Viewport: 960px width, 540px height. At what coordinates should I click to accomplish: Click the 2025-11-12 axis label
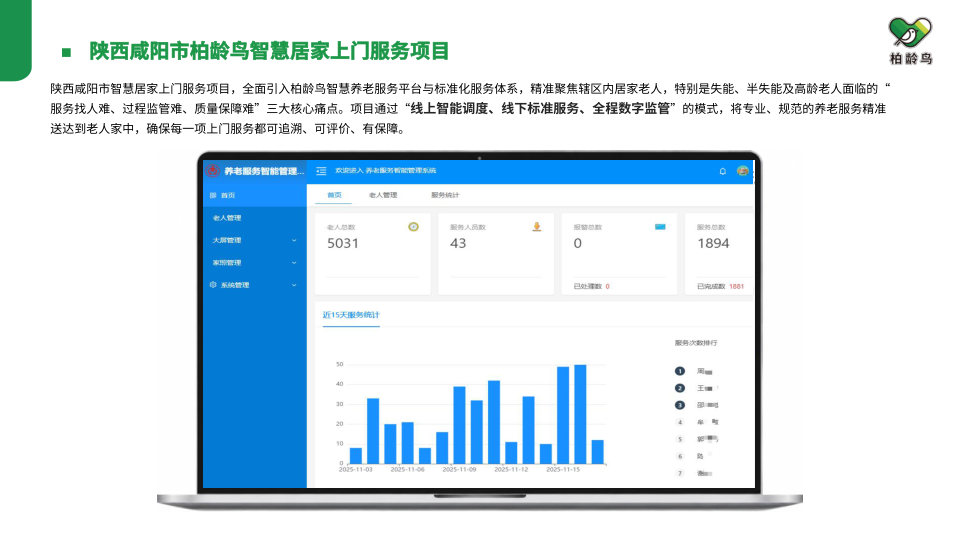[x=511, y=470]
